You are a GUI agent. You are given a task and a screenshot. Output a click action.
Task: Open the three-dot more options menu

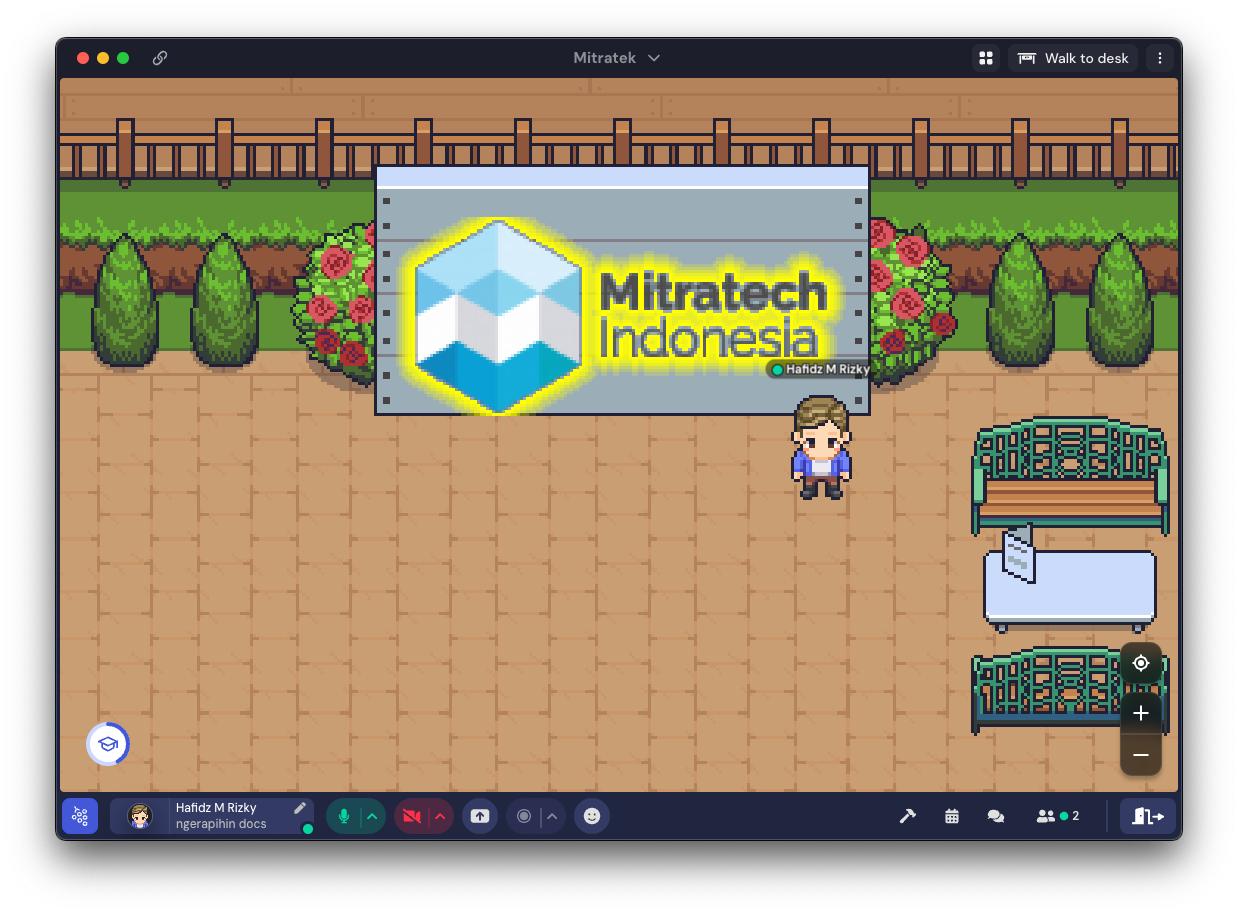pyautogui.click(x=1160, y=58)
